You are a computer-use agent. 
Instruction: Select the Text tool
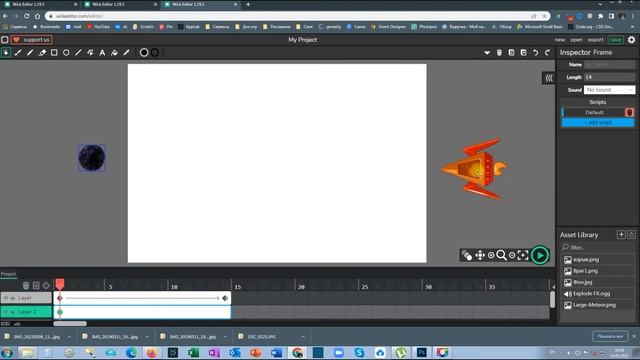pos(102,53)
